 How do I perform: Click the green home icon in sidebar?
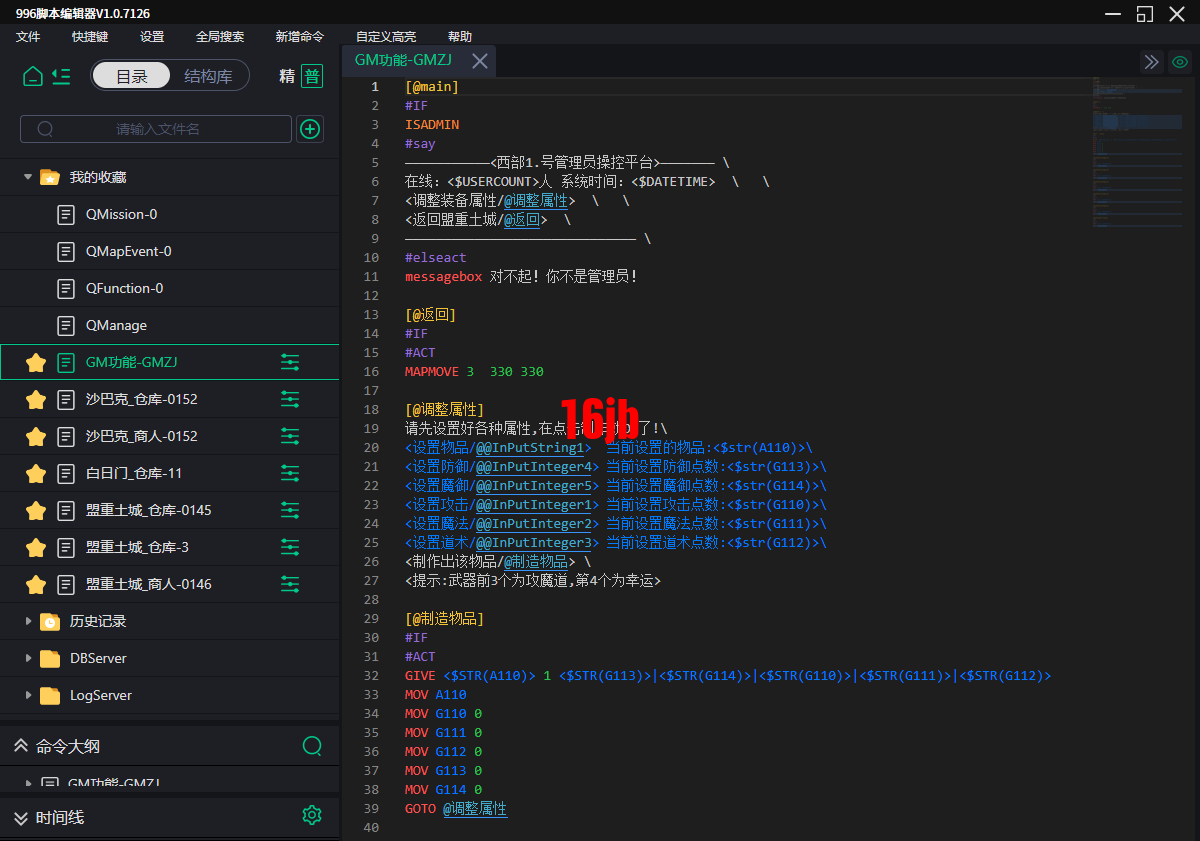[x=33, y=76]
